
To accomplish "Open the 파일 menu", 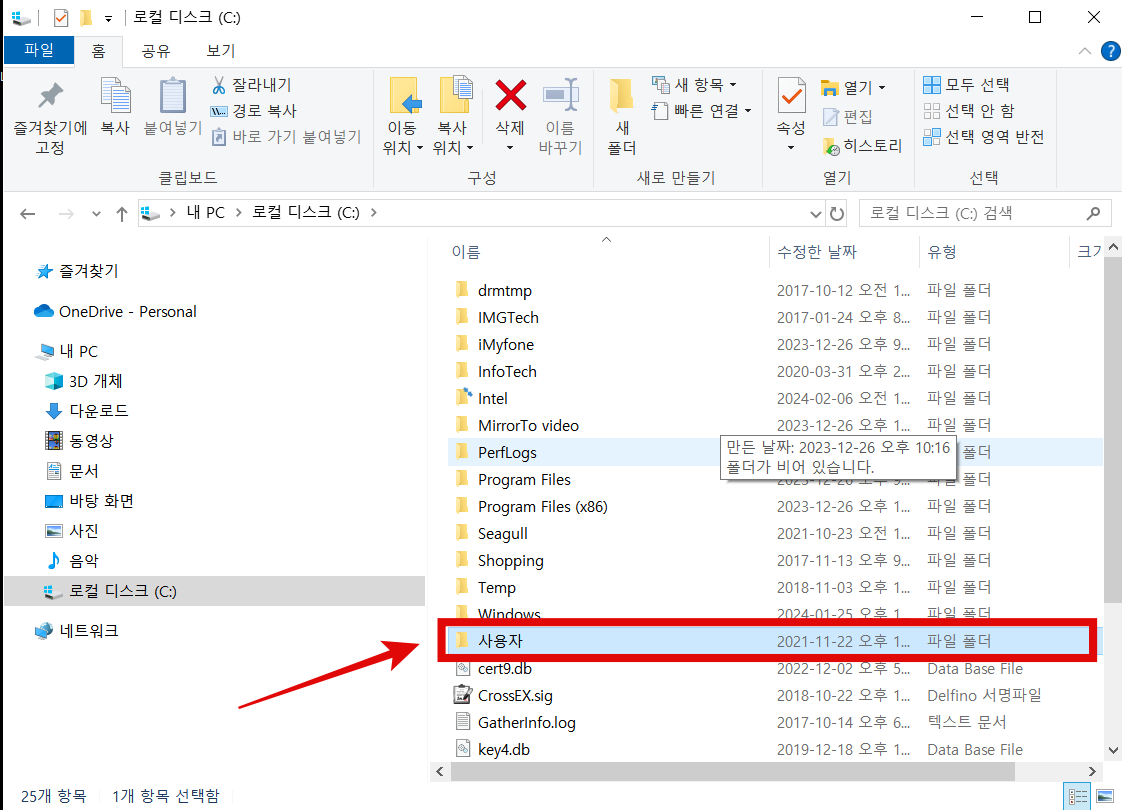I will [38, 49].
